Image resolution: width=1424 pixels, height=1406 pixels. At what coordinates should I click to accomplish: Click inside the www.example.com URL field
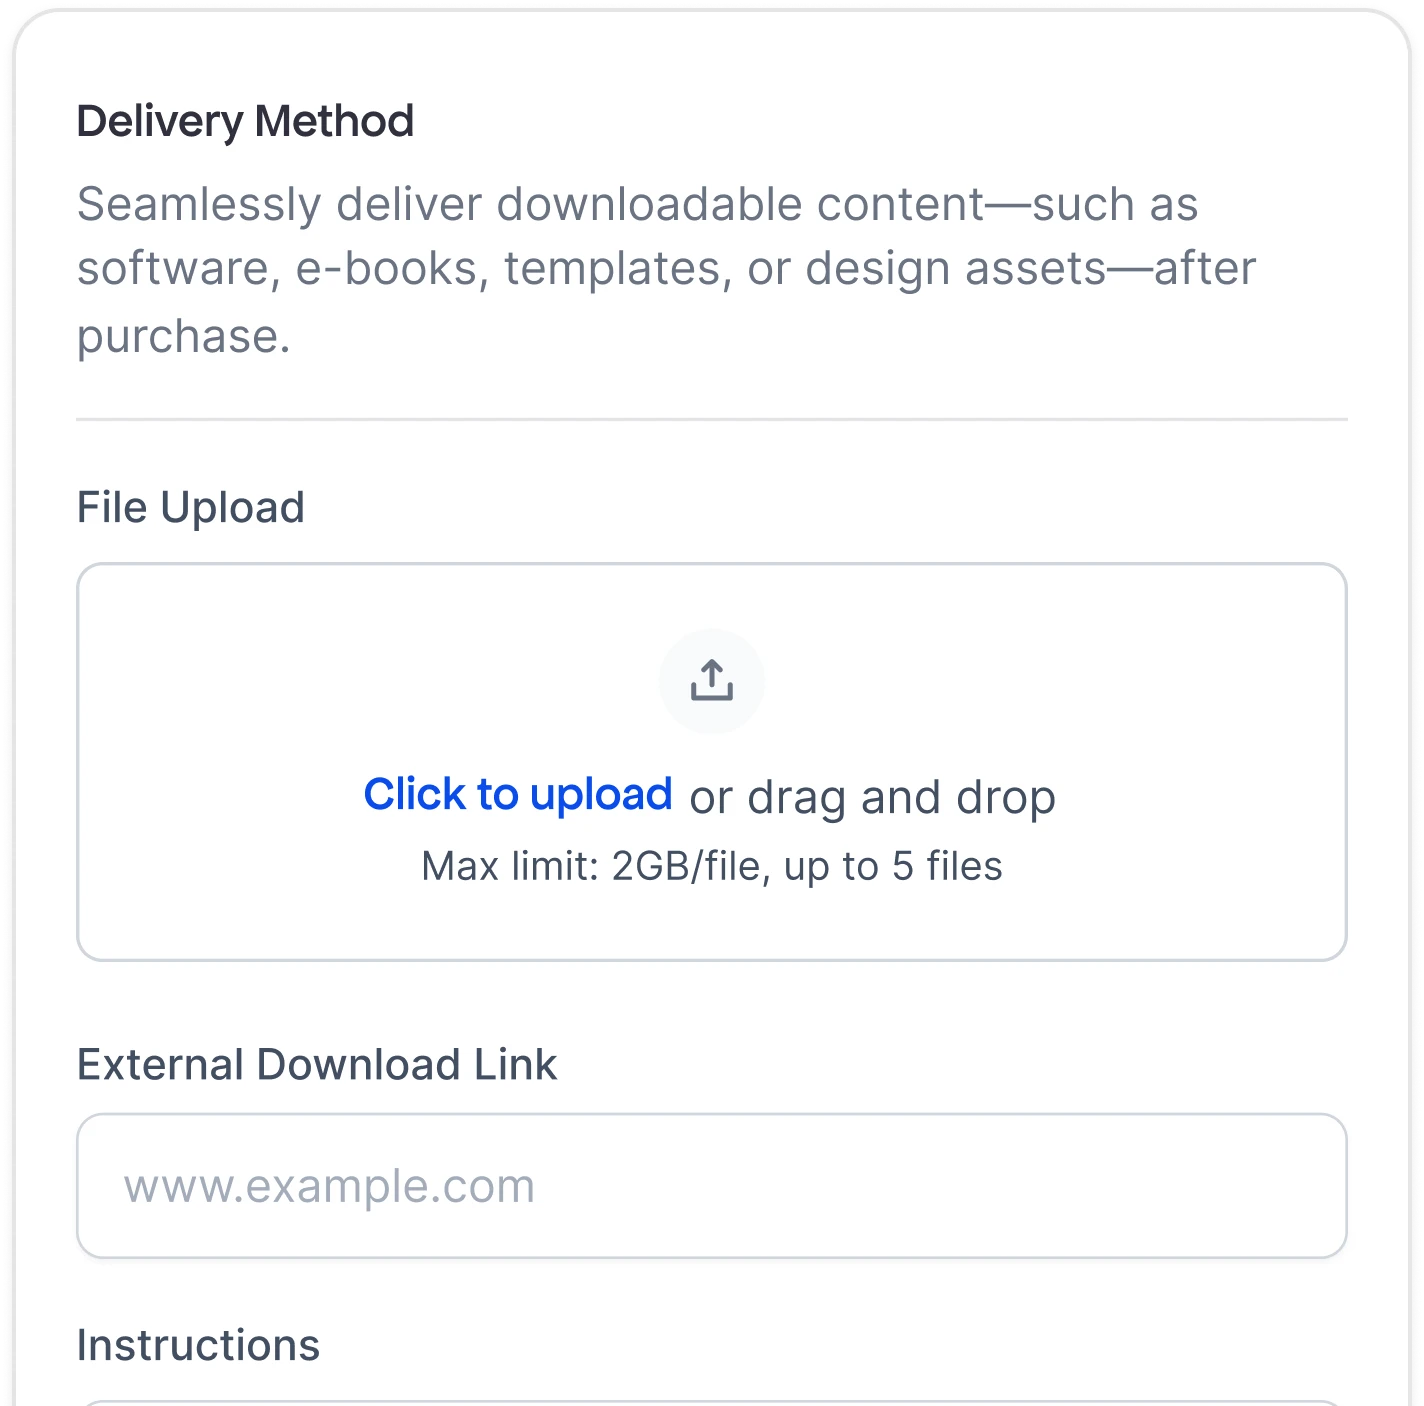click(712, 1185)
